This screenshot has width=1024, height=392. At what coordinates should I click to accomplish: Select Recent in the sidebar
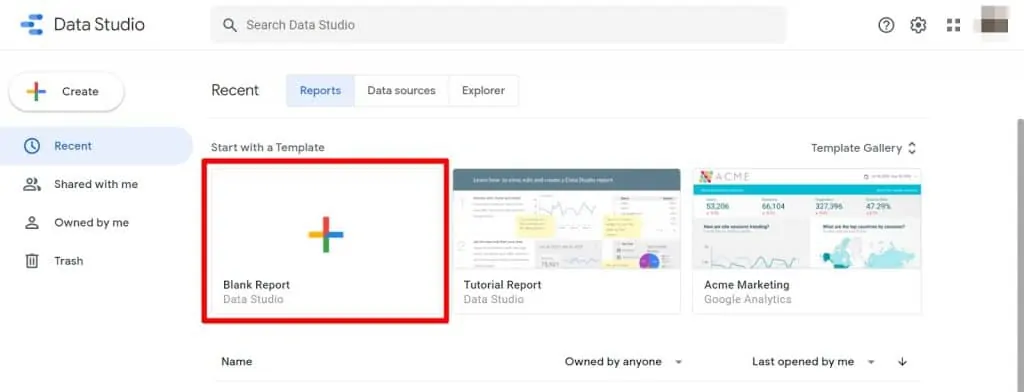(96, 146)
